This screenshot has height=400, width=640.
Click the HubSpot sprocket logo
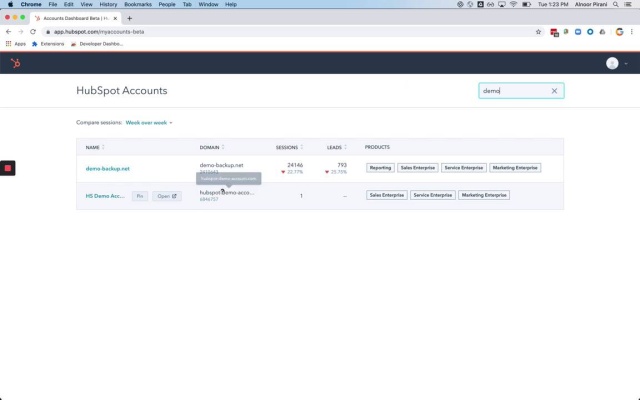[16, 63]
